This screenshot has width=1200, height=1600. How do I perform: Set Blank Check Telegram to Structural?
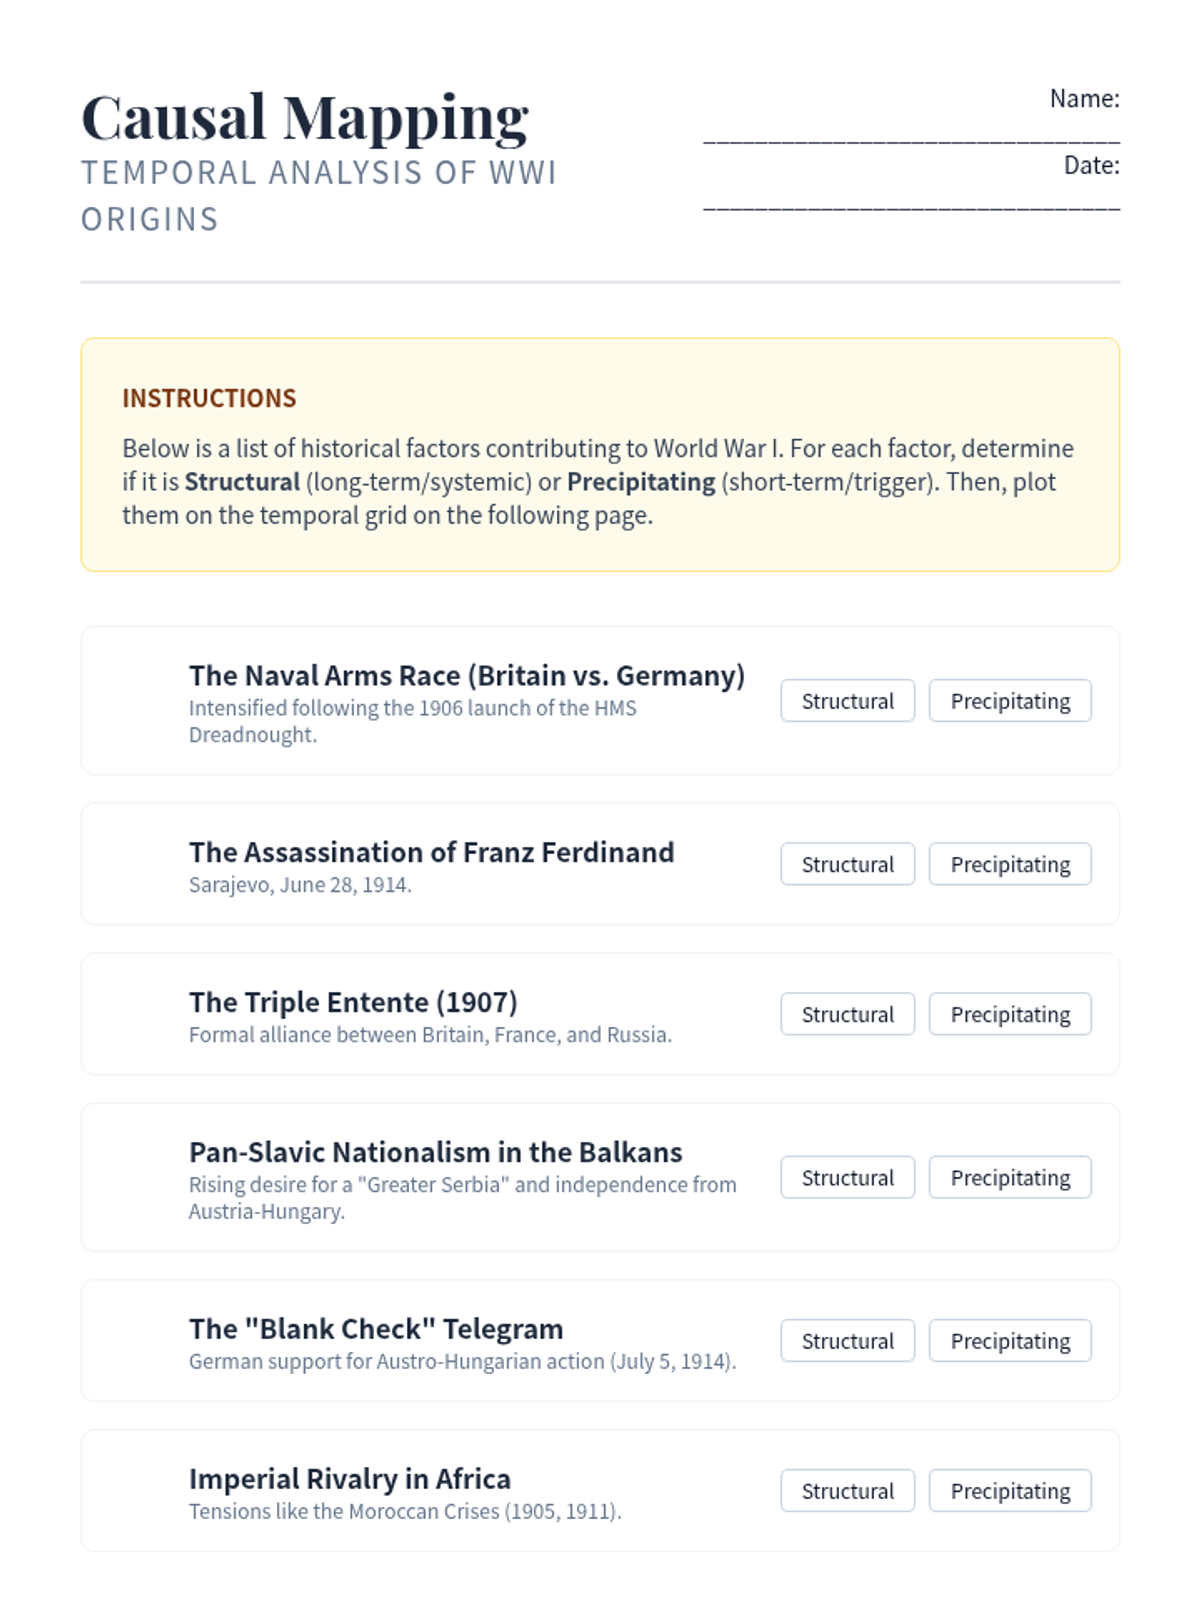[847, 1341]
